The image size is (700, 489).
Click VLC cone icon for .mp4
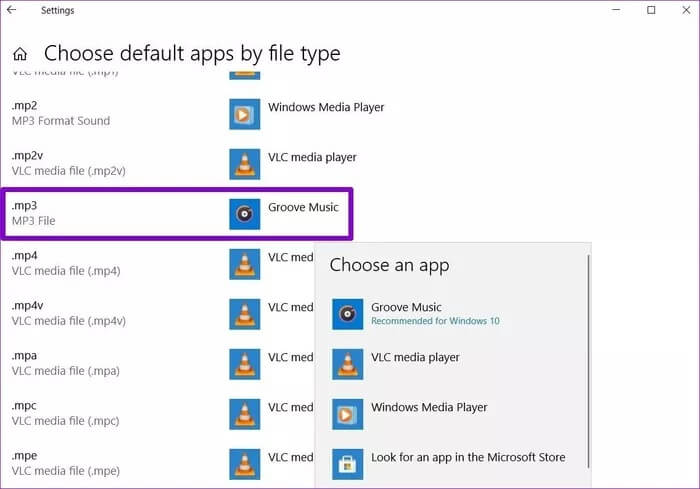click(x=245, y=264)
